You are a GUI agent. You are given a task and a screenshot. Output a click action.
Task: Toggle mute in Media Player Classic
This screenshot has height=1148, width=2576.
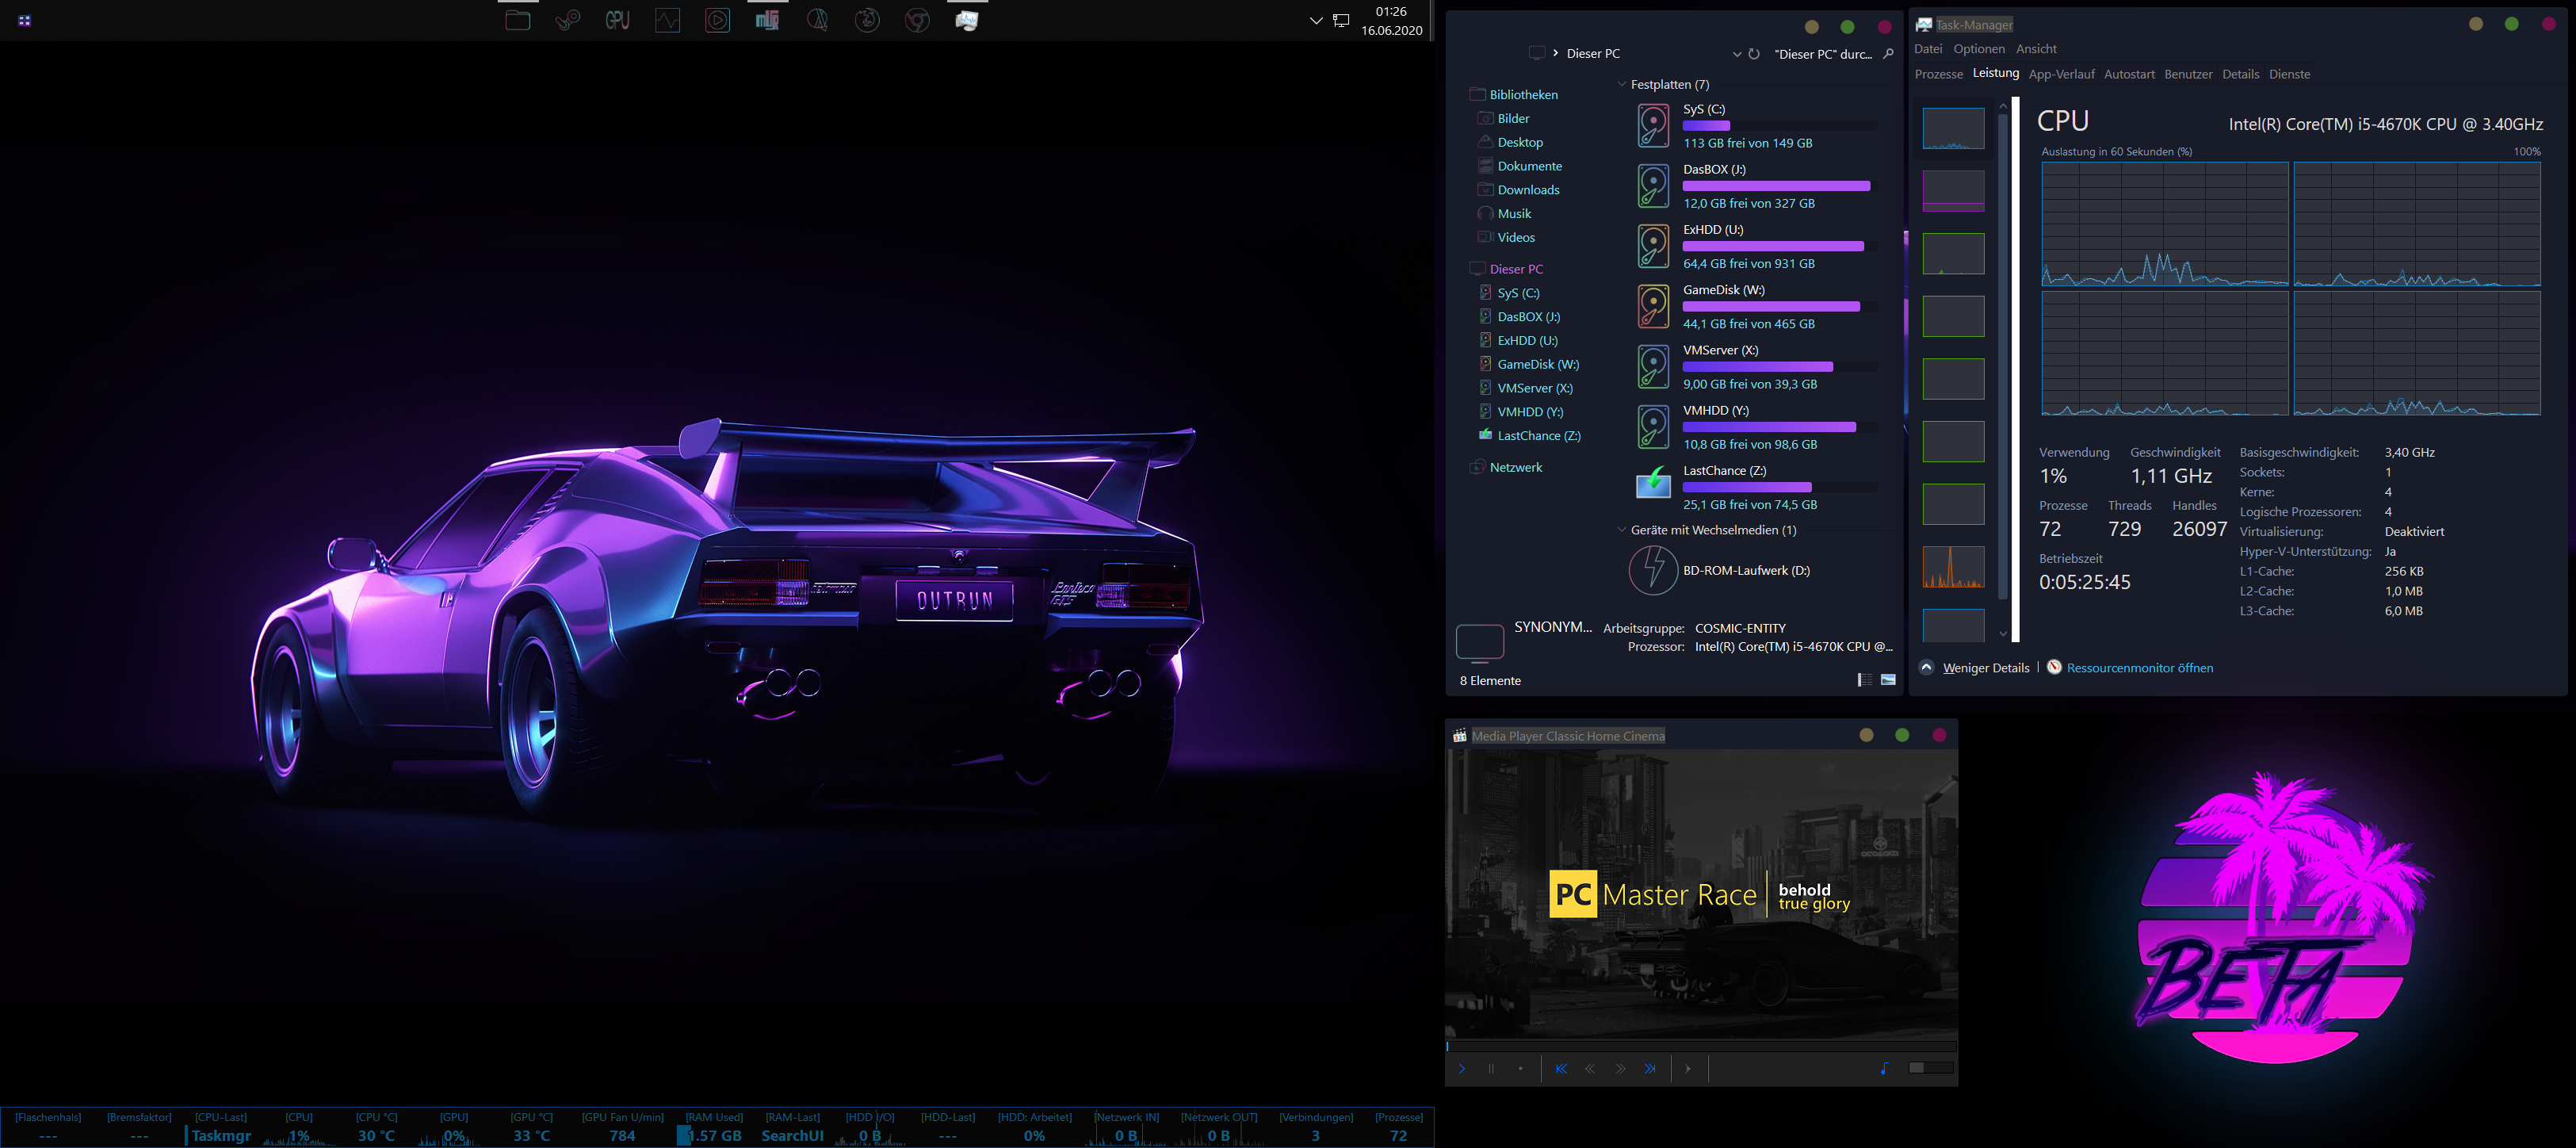[1884, 1068]
